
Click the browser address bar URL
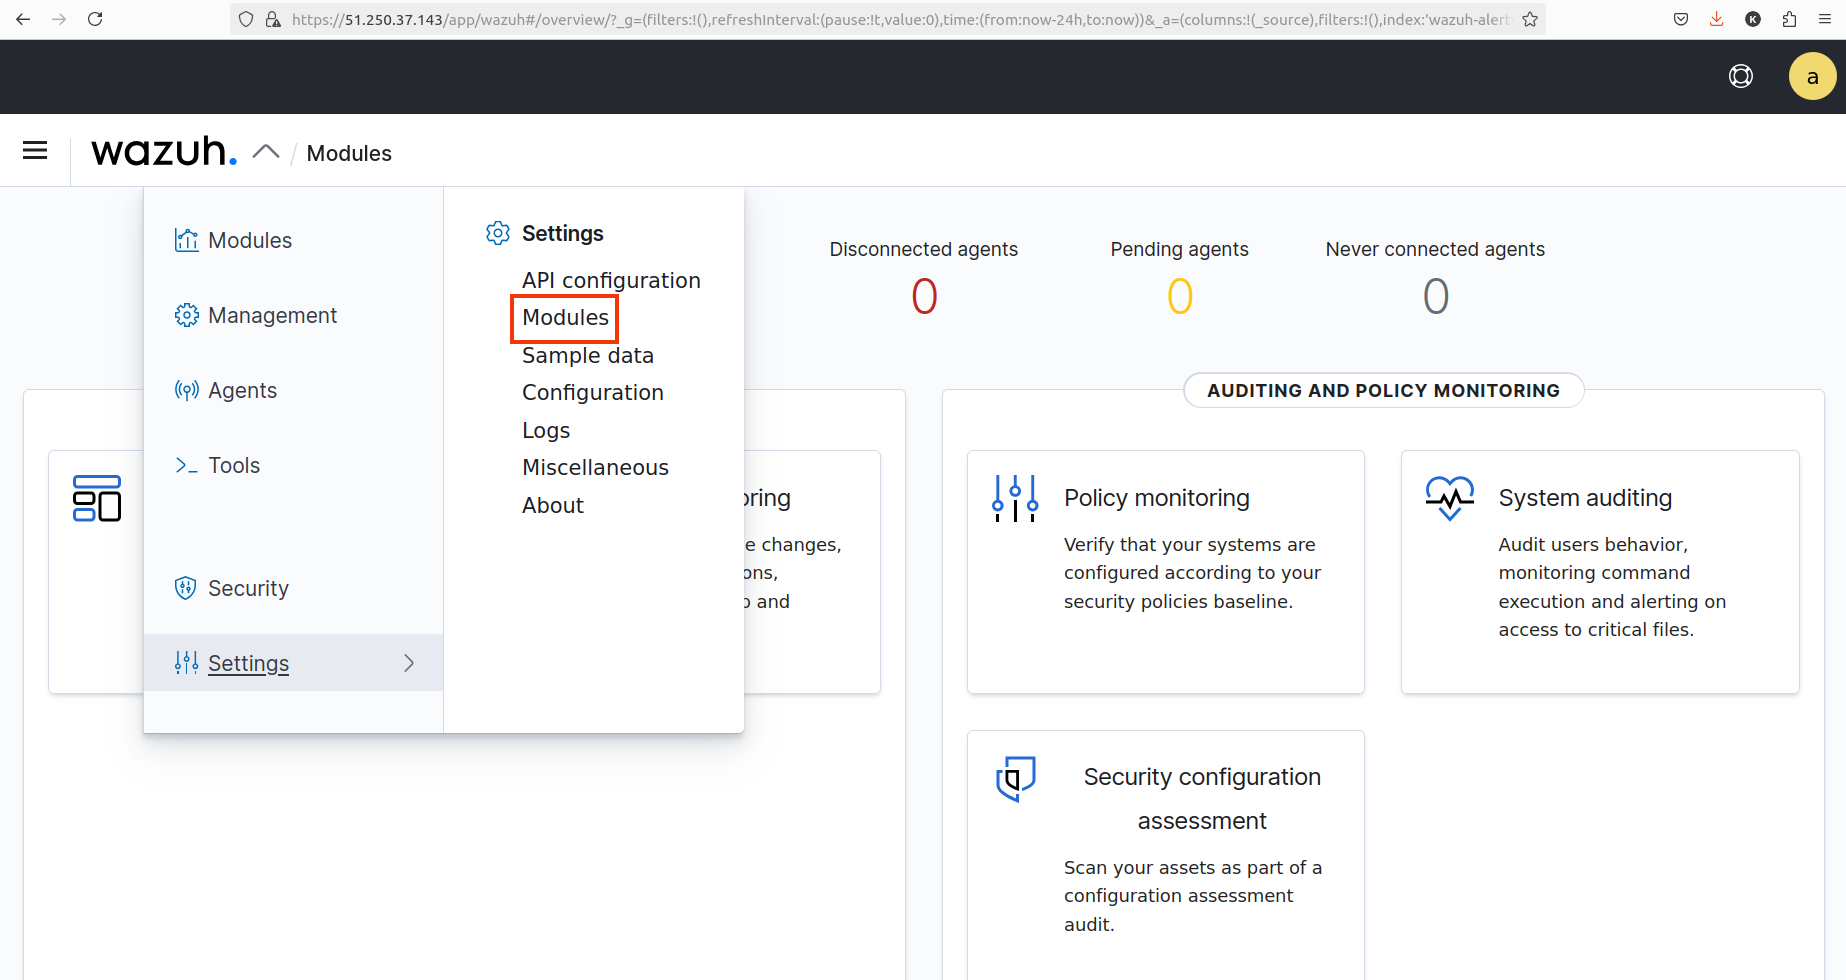point(900,19)
